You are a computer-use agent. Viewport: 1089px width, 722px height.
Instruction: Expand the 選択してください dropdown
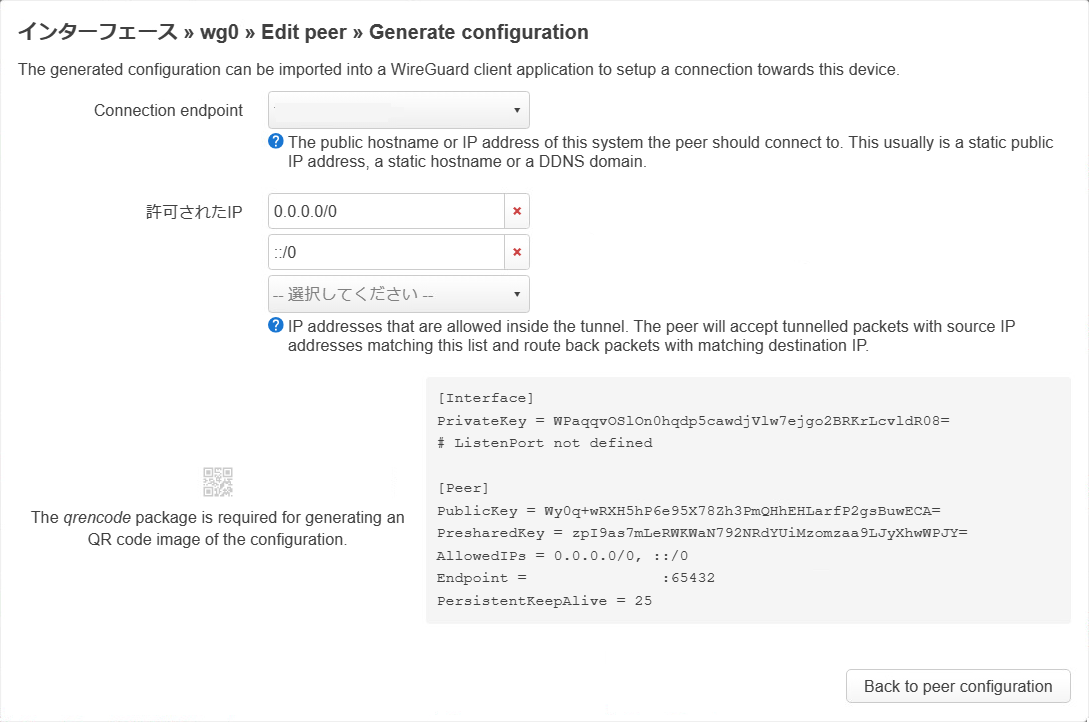[398, 294]
